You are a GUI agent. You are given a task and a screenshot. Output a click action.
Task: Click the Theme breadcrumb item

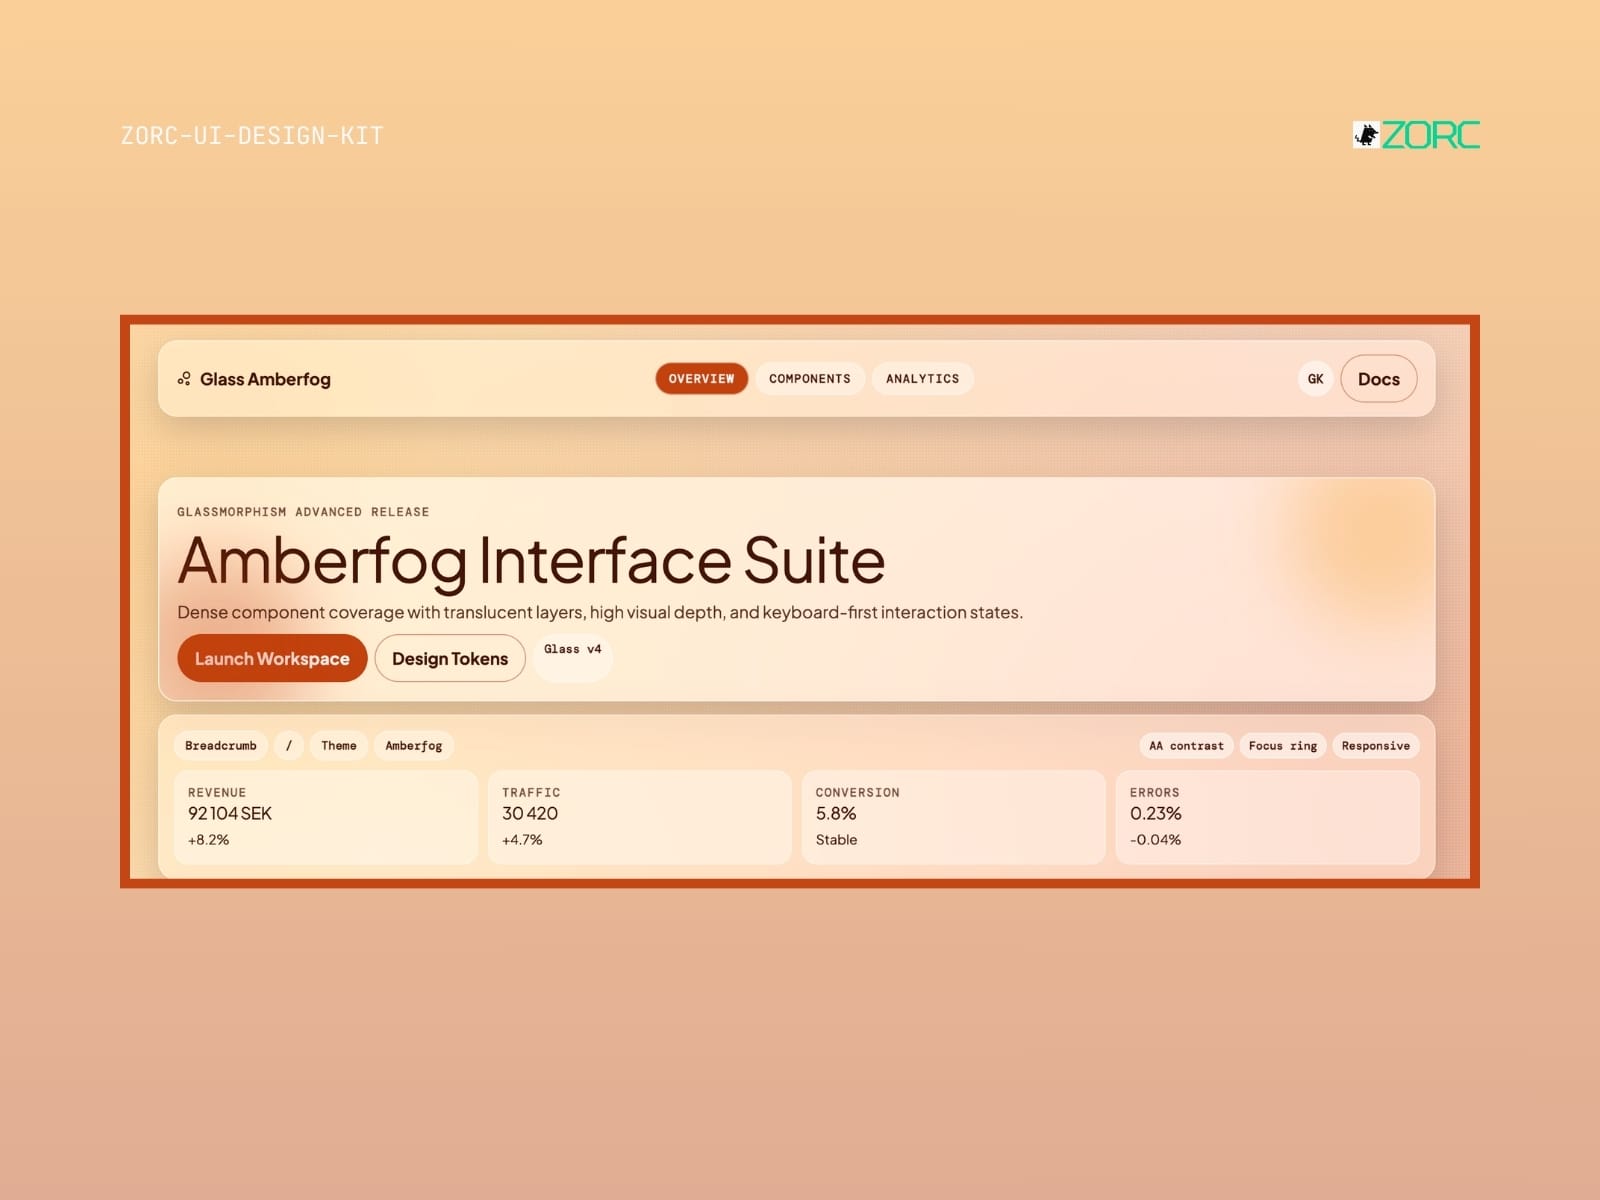tap(339, 746)
